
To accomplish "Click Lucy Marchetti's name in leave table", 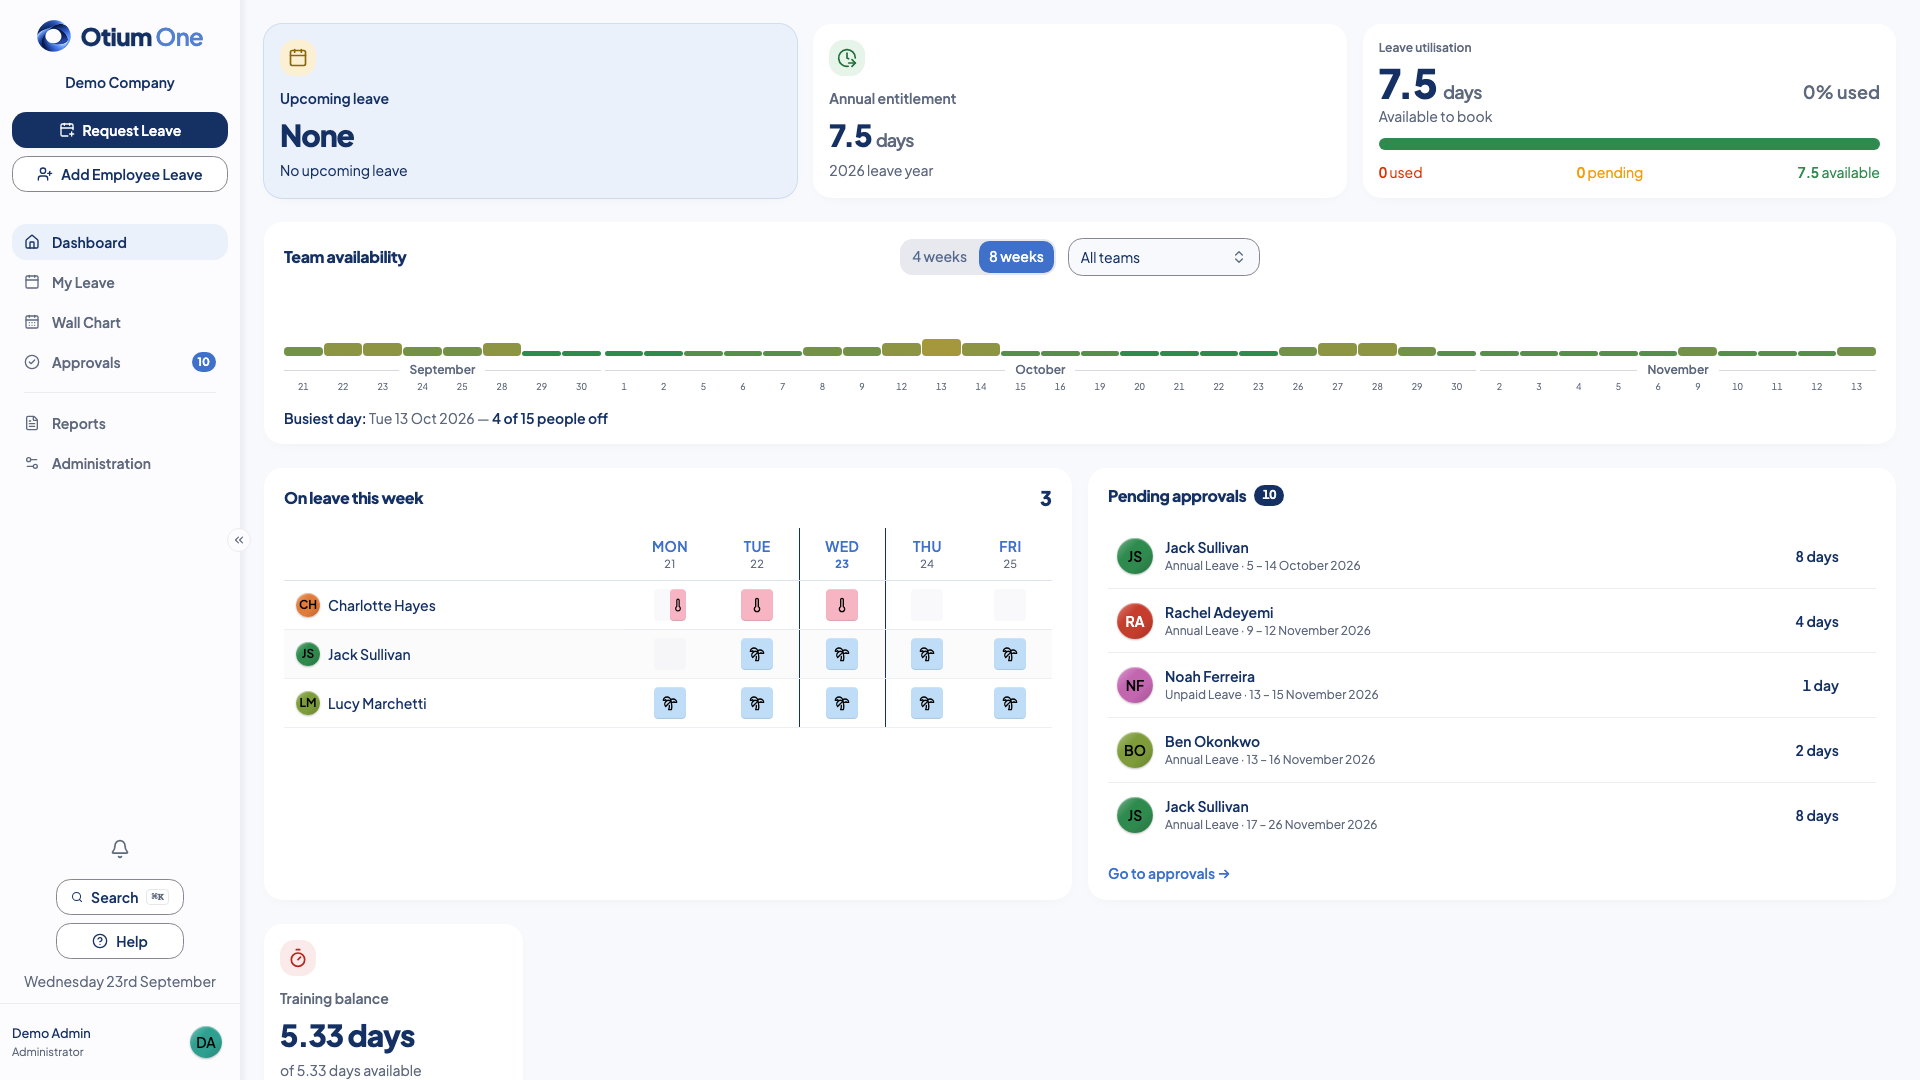I will [x=377, y=704].
